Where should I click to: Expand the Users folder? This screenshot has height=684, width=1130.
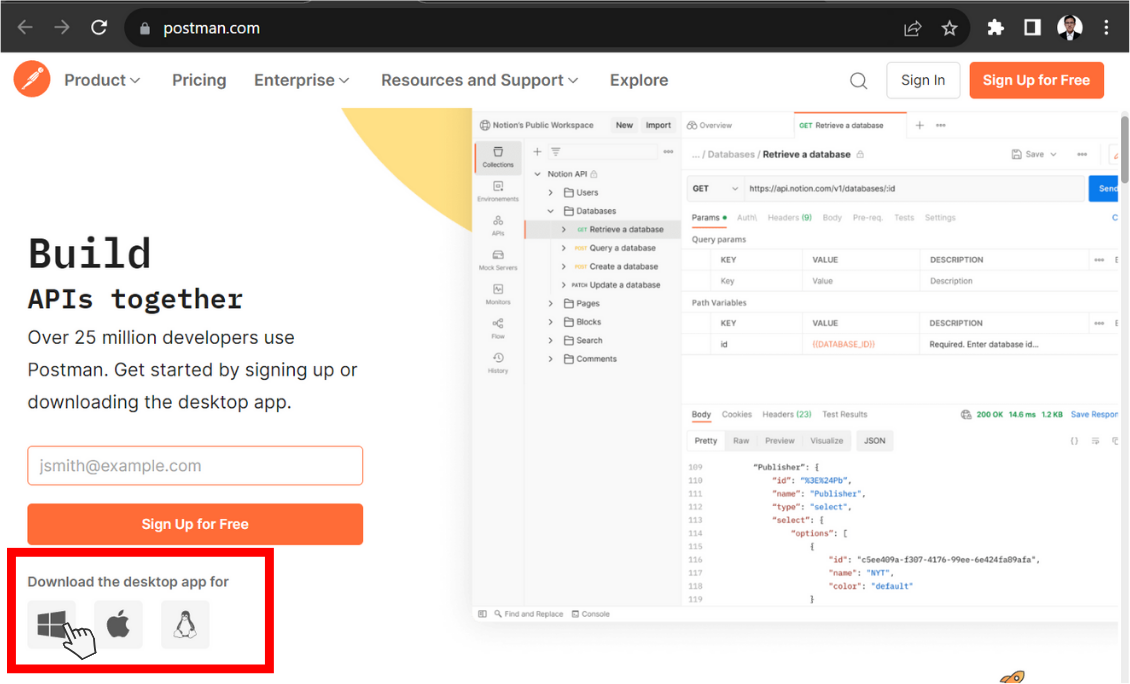(551, 192)
